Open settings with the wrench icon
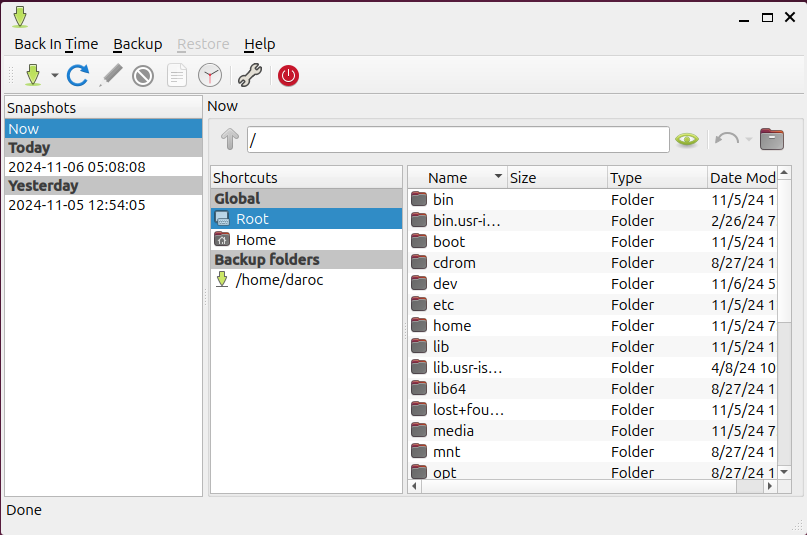This screenshot has height=535, width=807. (249, 75)
